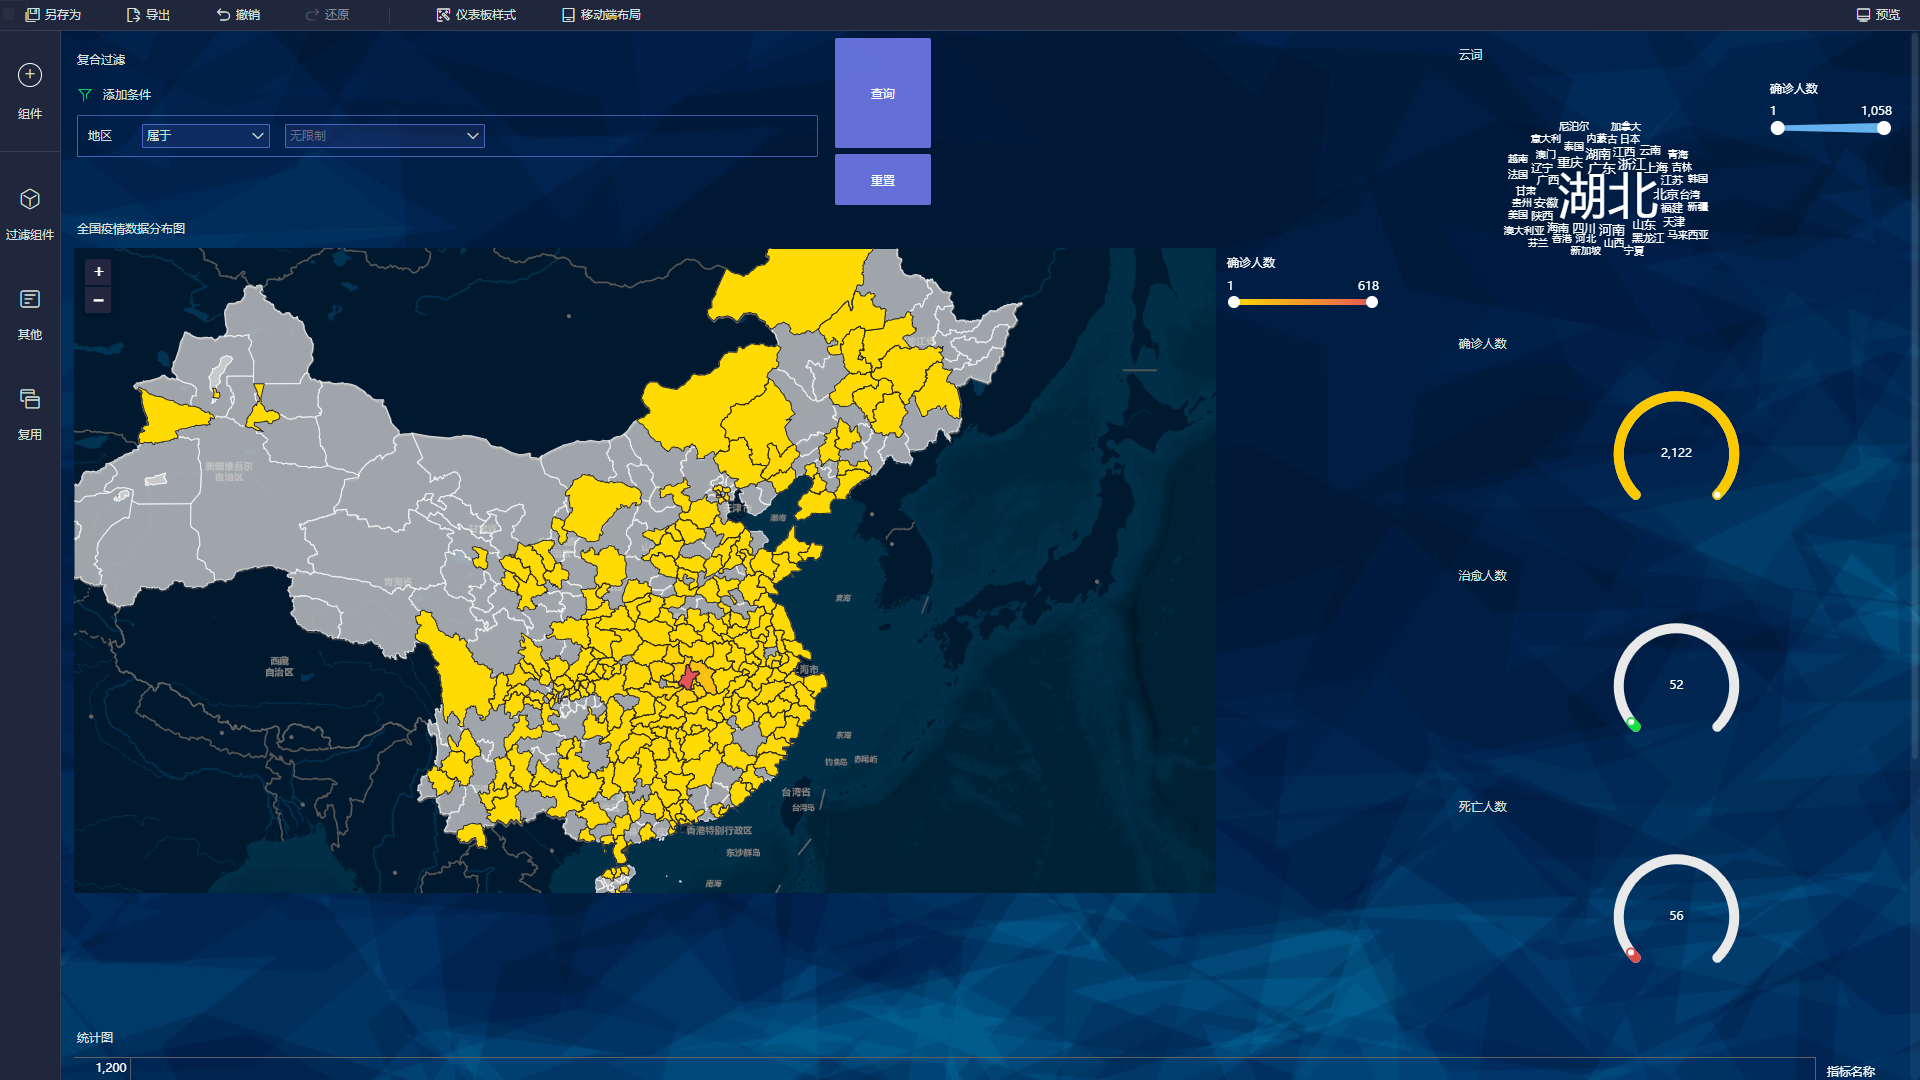Screen dimensions: 1920x1080
Task: Click the 预览 preview button
Action: [x=1878, y=15]
